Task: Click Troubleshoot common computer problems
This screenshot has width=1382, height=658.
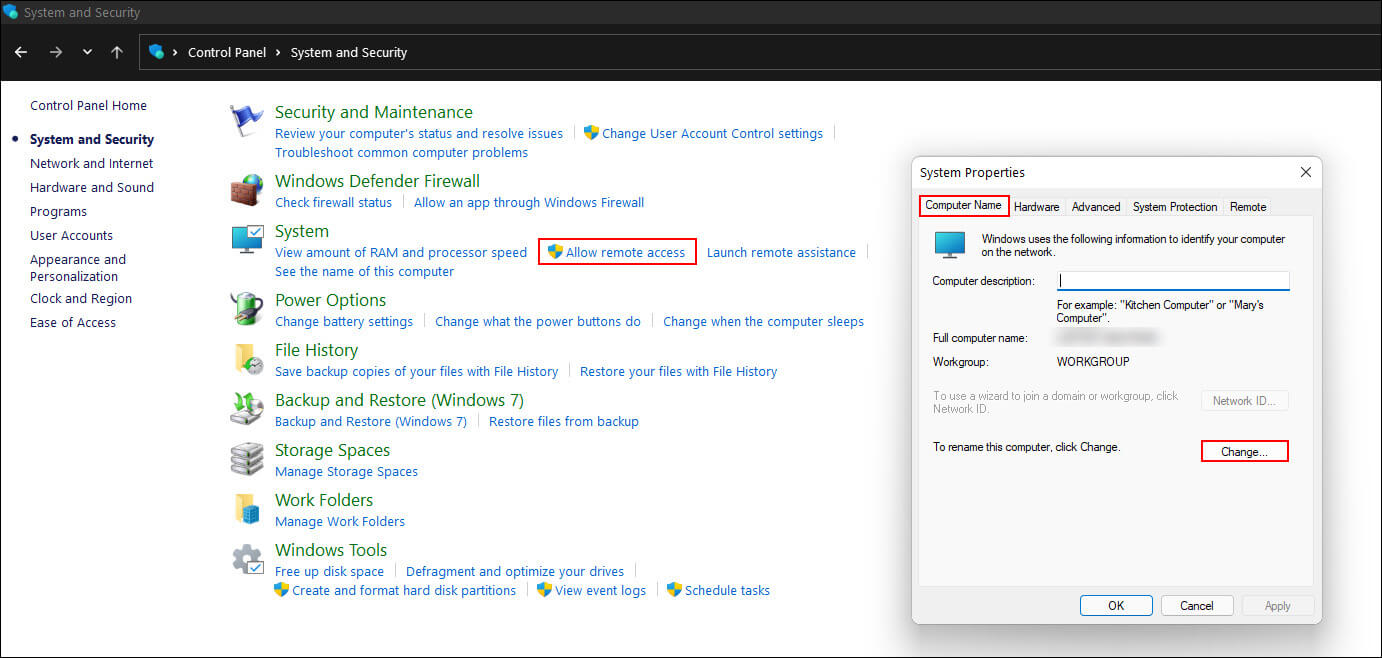Action: [x=401, y=153]
